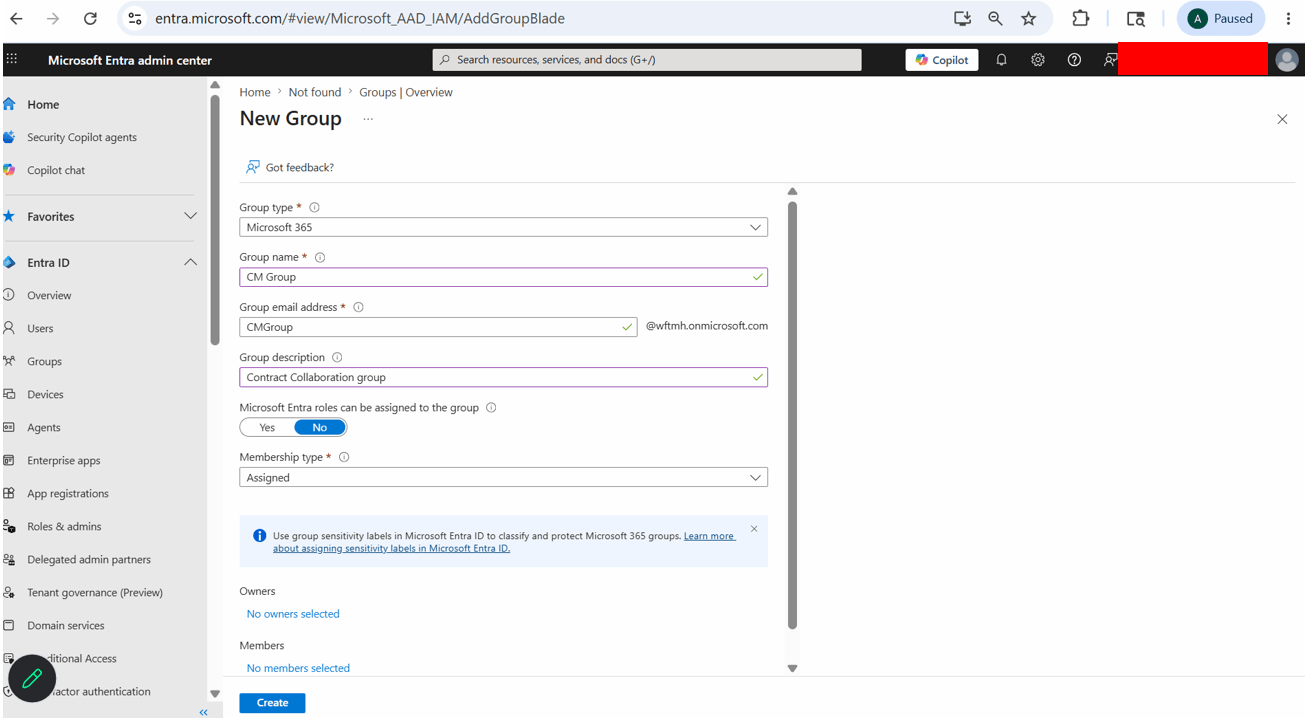The height and width of the screenshot is (718, 1314).
Task: Collapse sidebar with double chevron icon
Action: 203,712
